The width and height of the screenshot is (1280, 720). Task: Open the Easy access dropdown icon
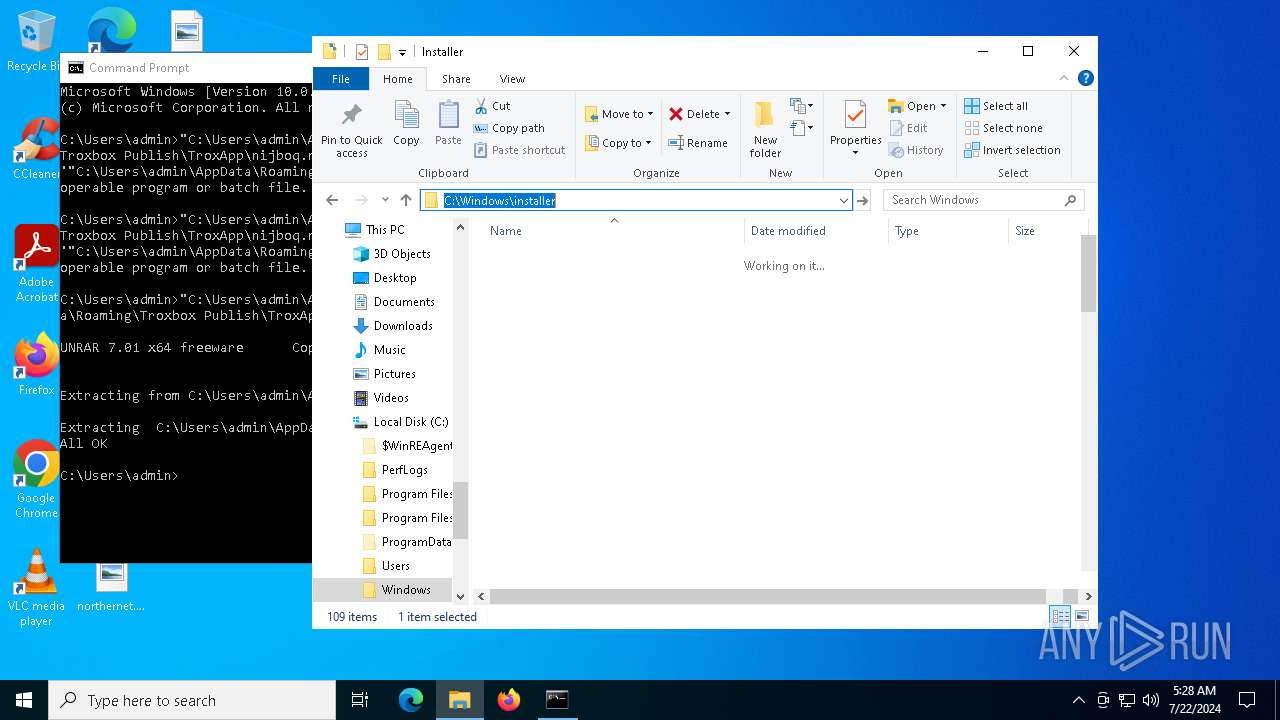click(x=800, y=128)
